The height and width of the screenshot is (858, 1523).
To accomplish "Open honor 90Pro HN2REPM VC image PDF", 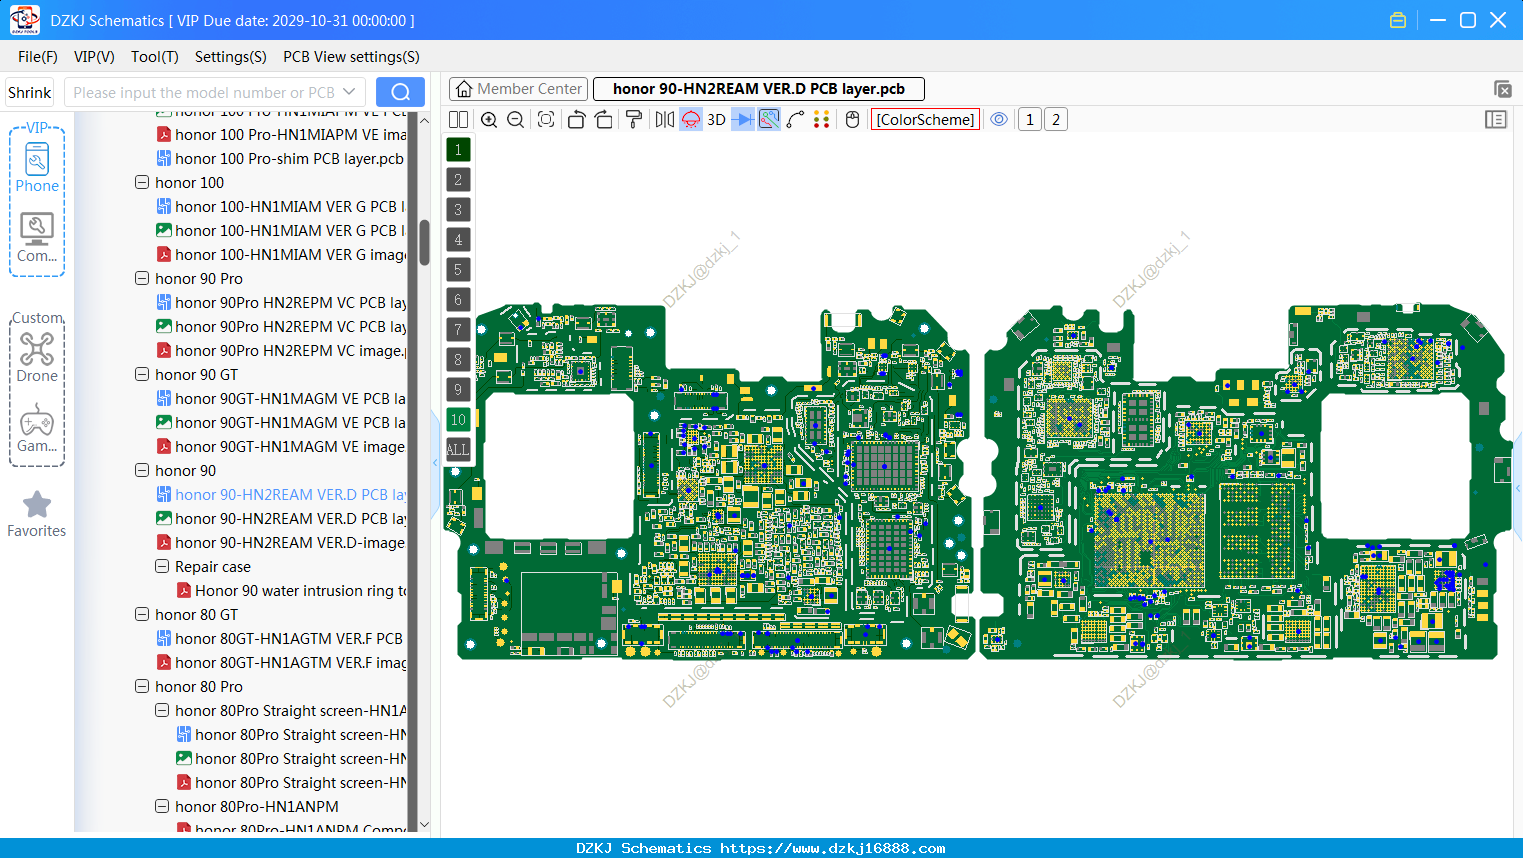I will point(281,351).
